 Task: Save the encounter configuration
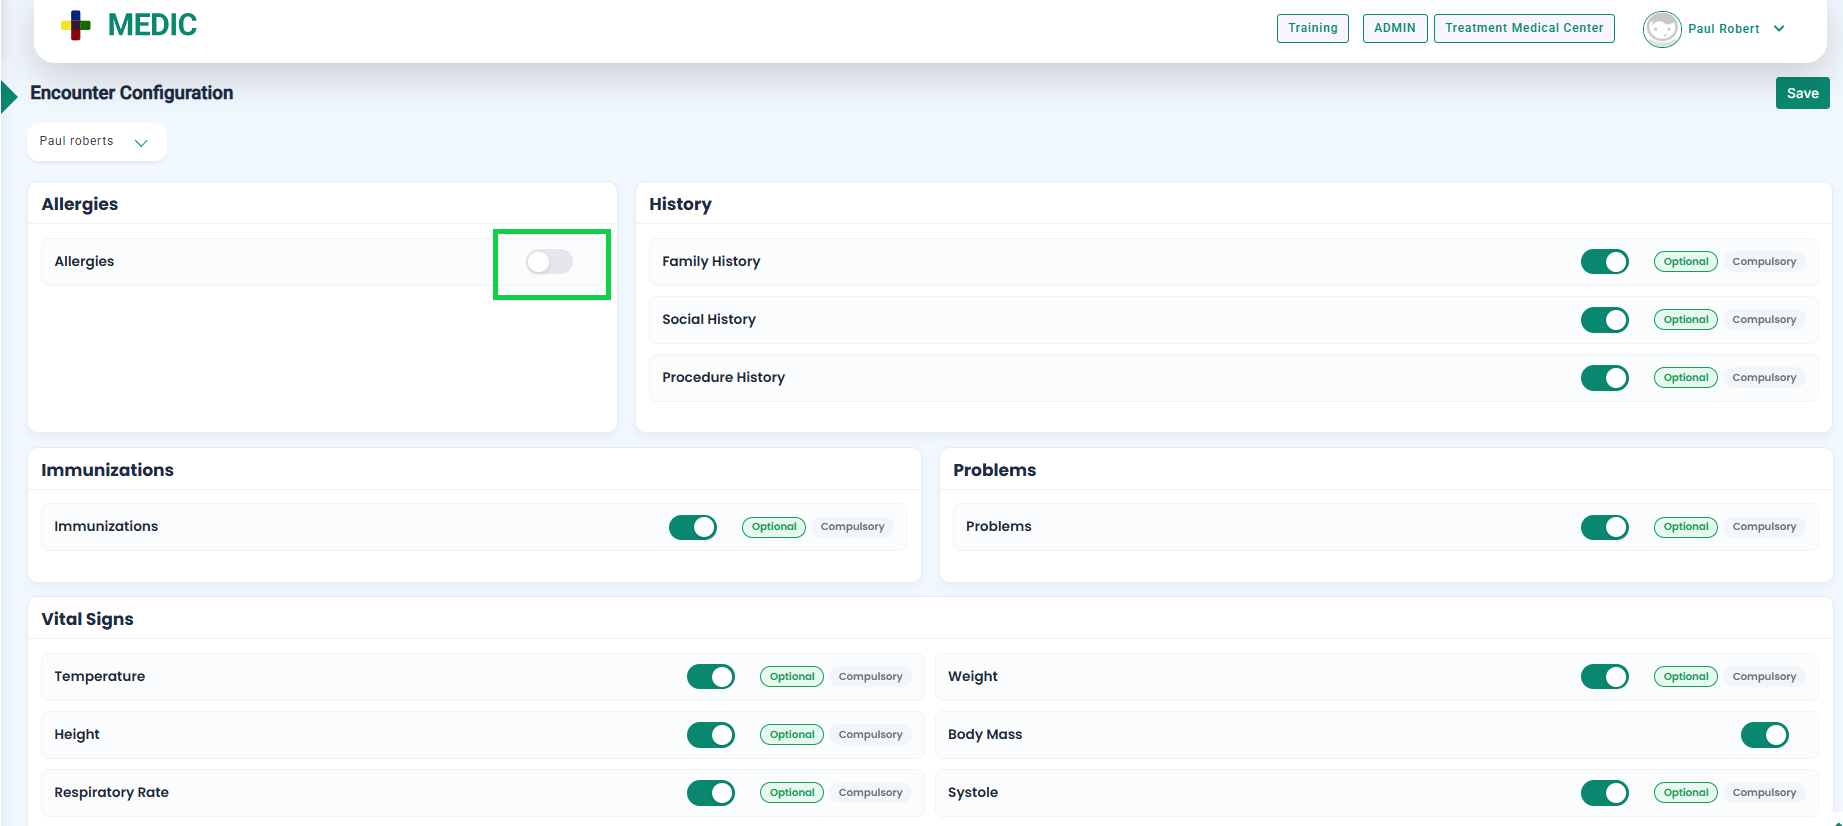click(1802, 93)
